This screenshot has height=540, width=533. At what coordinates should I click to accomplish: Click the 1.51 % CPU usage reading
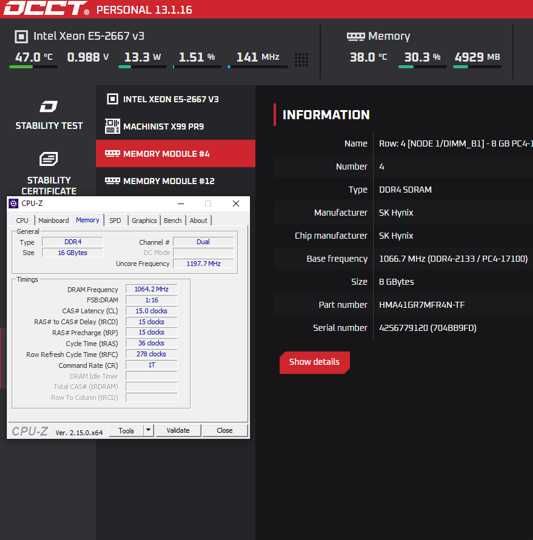click(x=197, y=57)
